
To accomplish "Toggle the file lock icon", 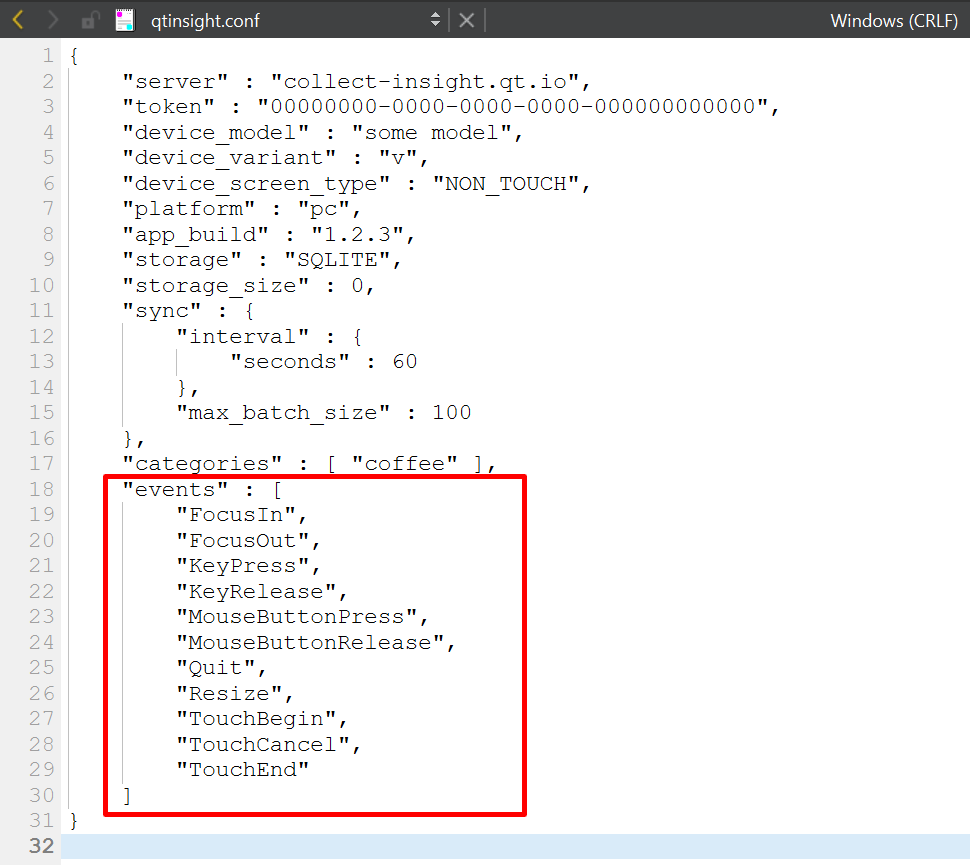I will coord(90,19).
